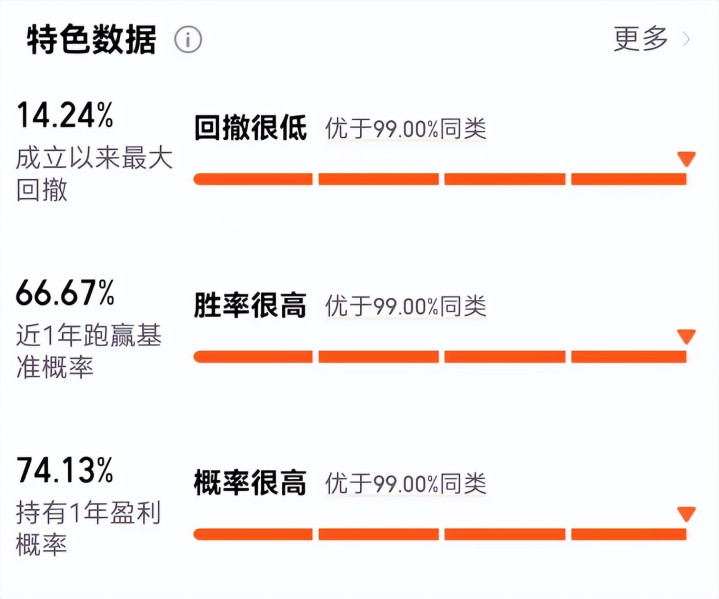
Task: Select the 14.24% max drawdown value
Action: (65, 116)
